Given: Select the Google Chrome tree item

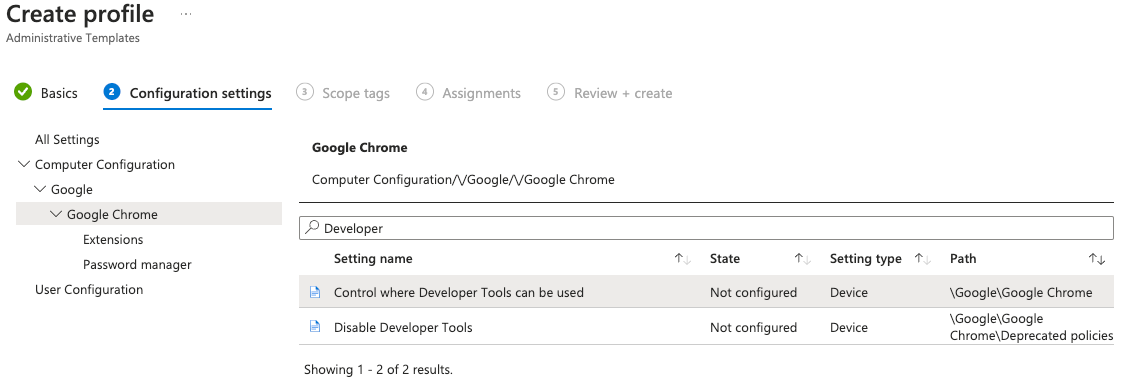Looking at the screenshot, I should pos(112,214).
